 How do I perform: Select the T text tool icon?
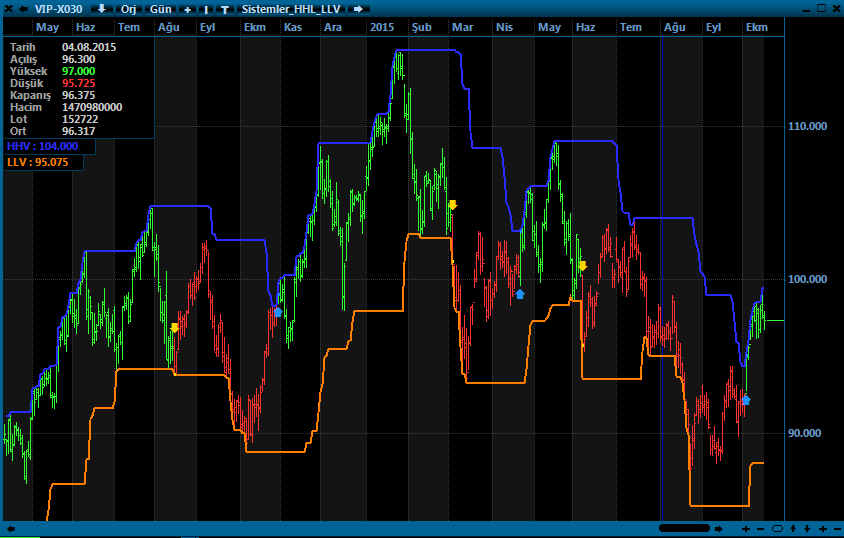[x=225, y=9]
